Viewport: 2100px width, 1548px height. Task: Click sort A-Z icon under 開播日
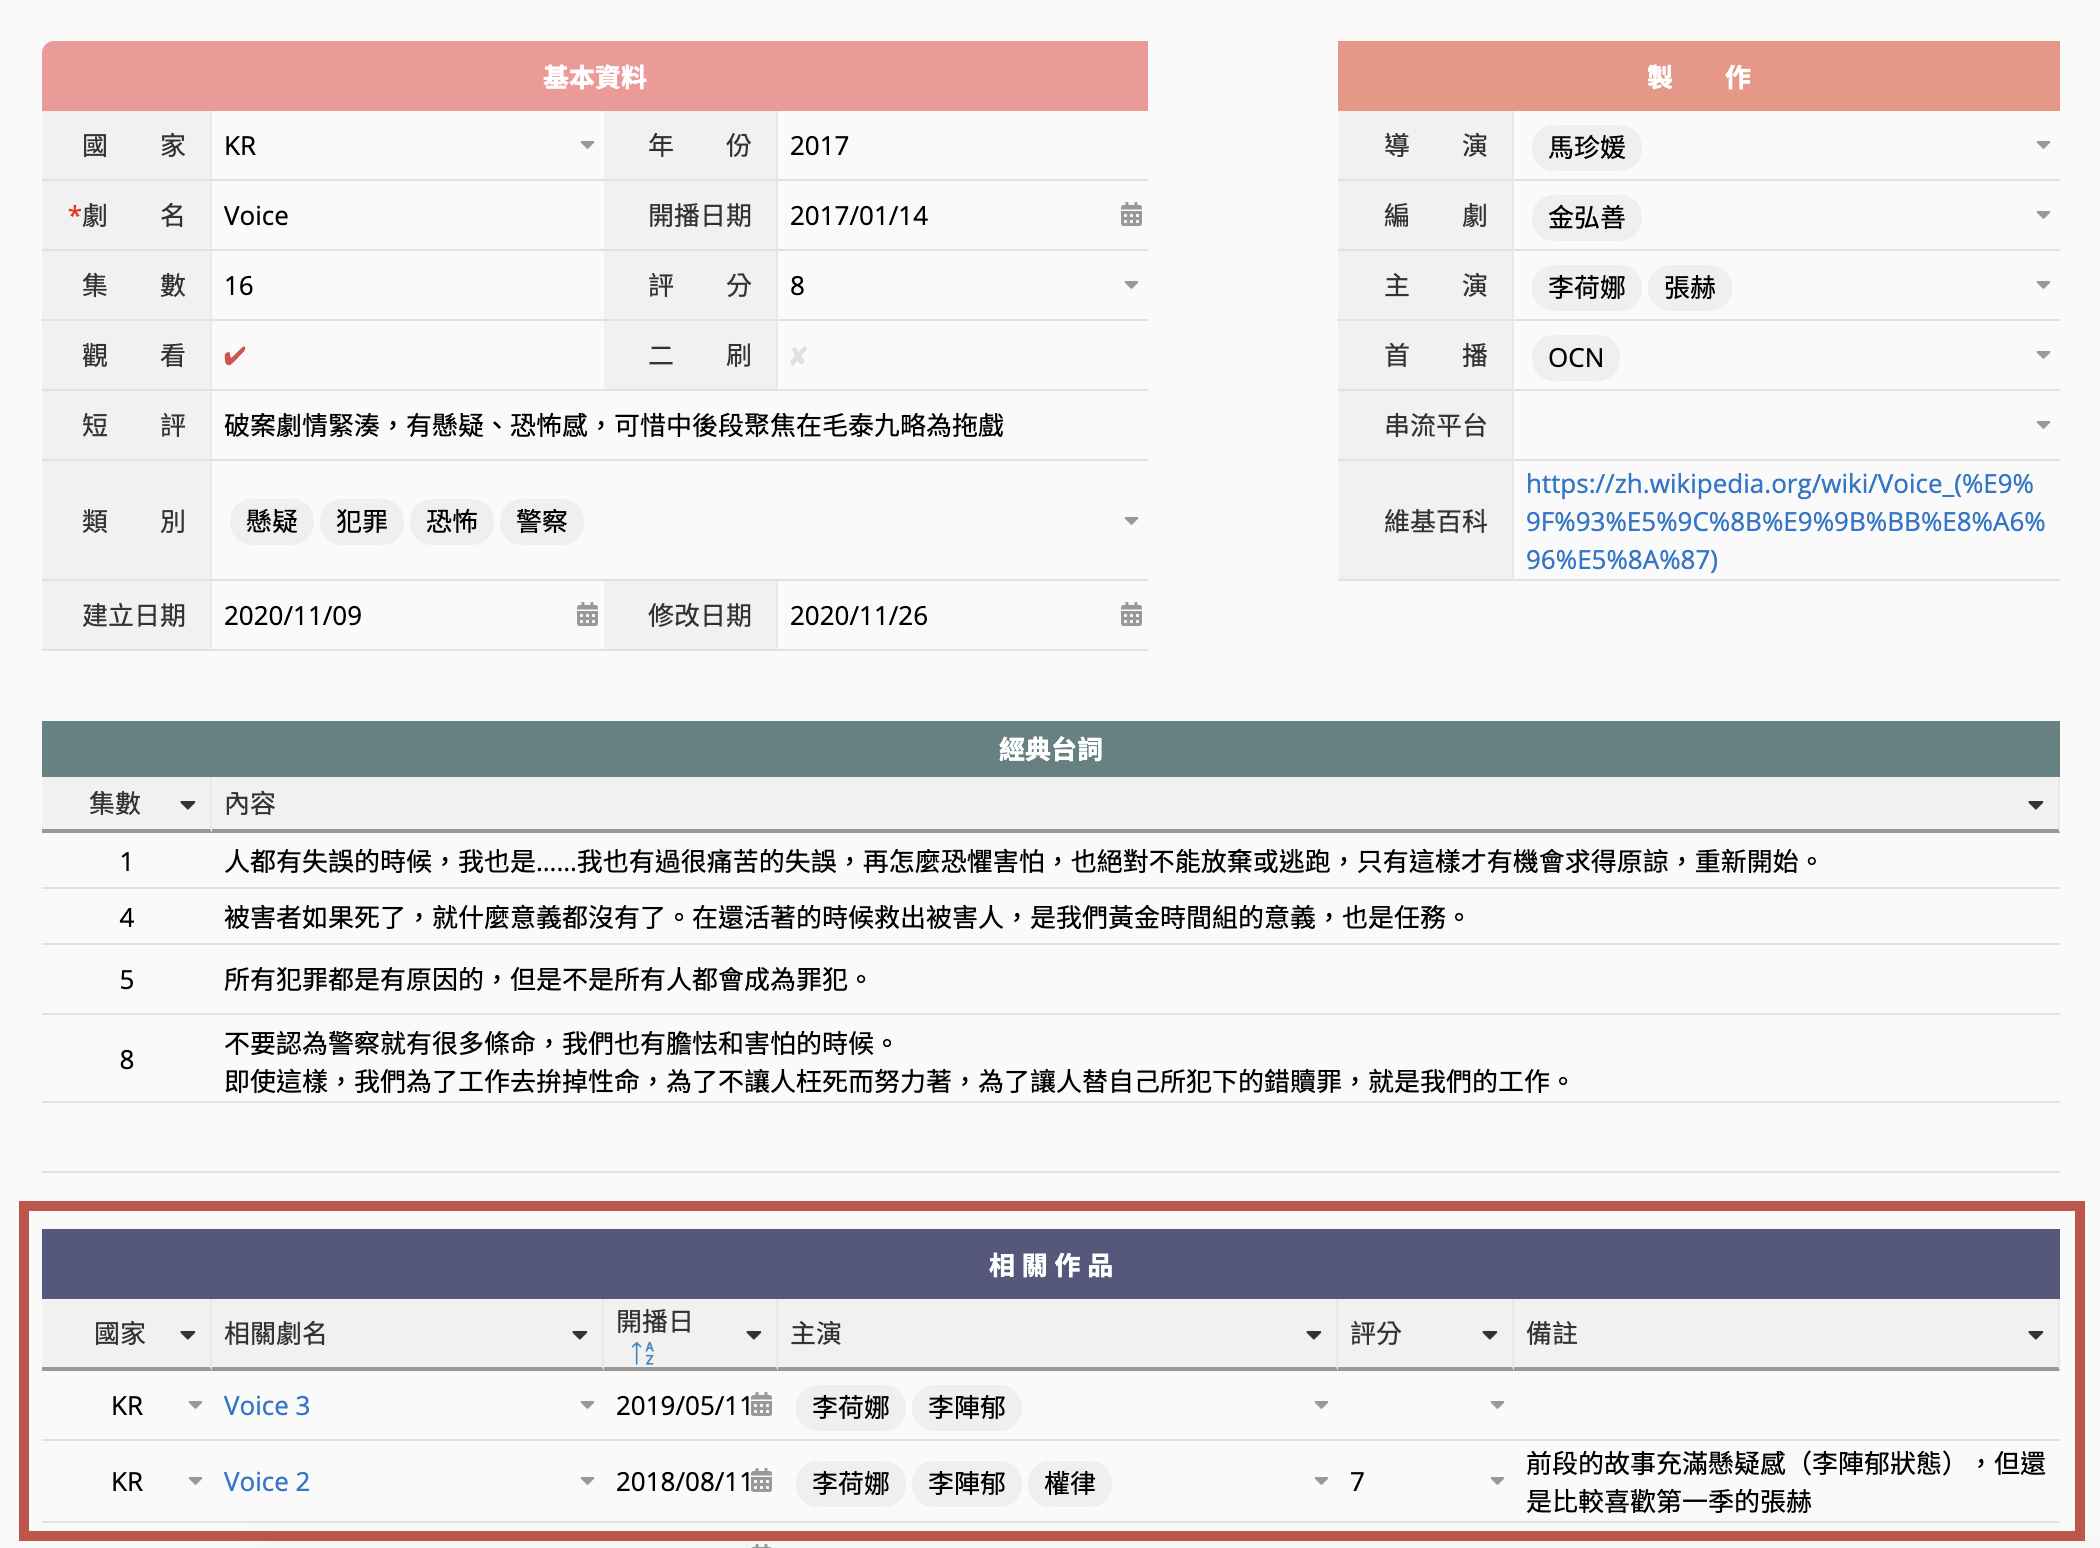pyautogui.click(x=643, y=1354)
